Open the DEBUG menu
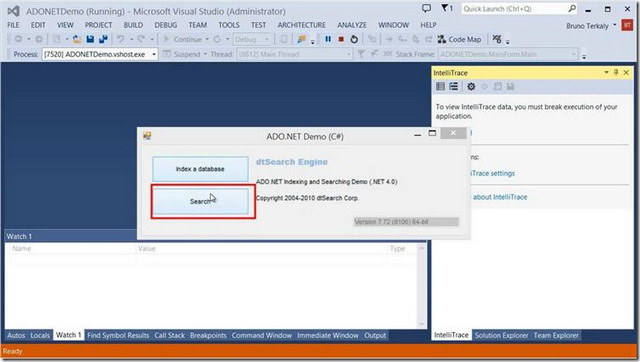This screenshot has height=362, width=640. pyautogui.click(x=166, y=25)
